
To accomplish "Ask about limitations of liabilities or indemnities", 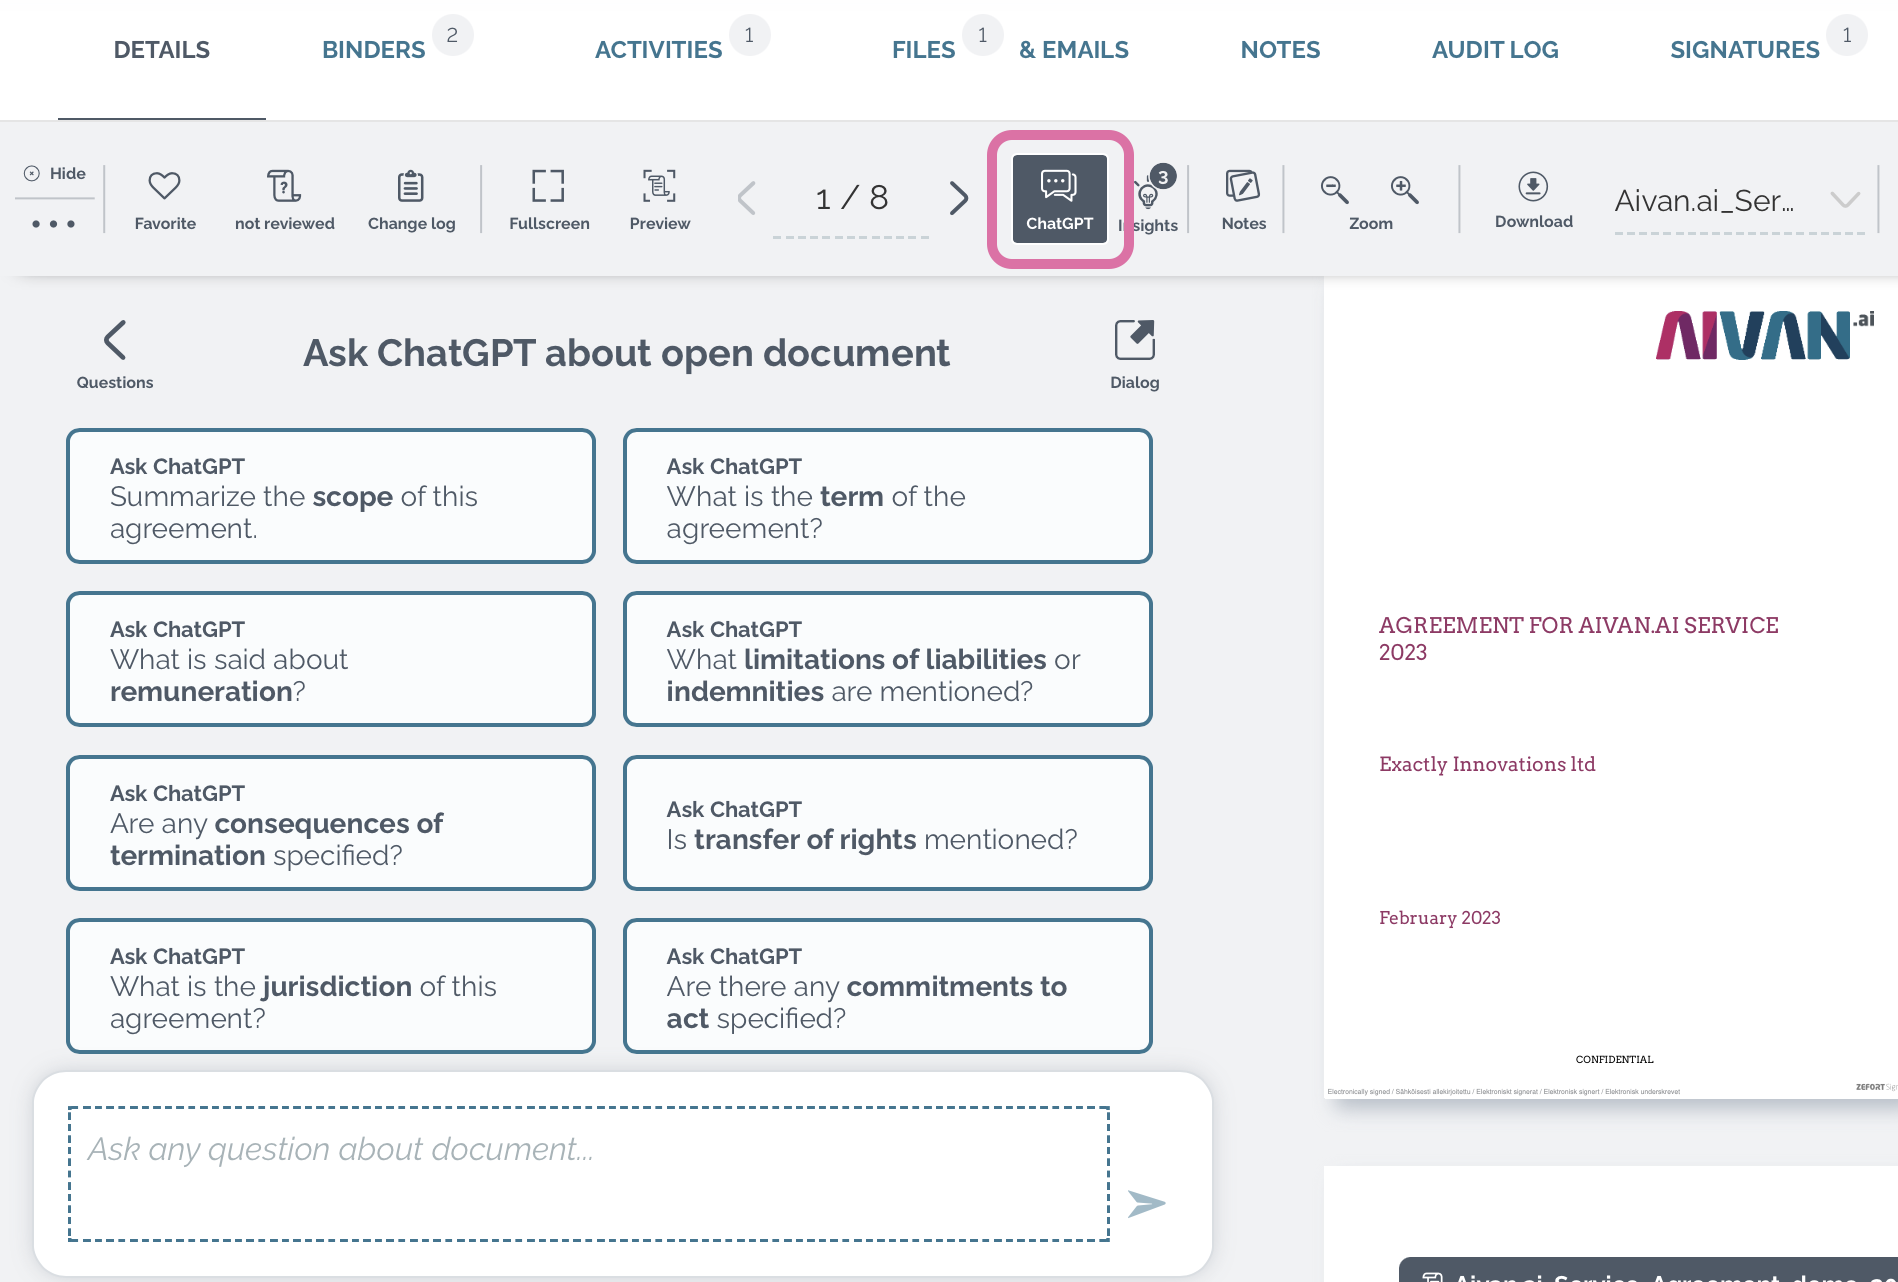I will (888, 659).
